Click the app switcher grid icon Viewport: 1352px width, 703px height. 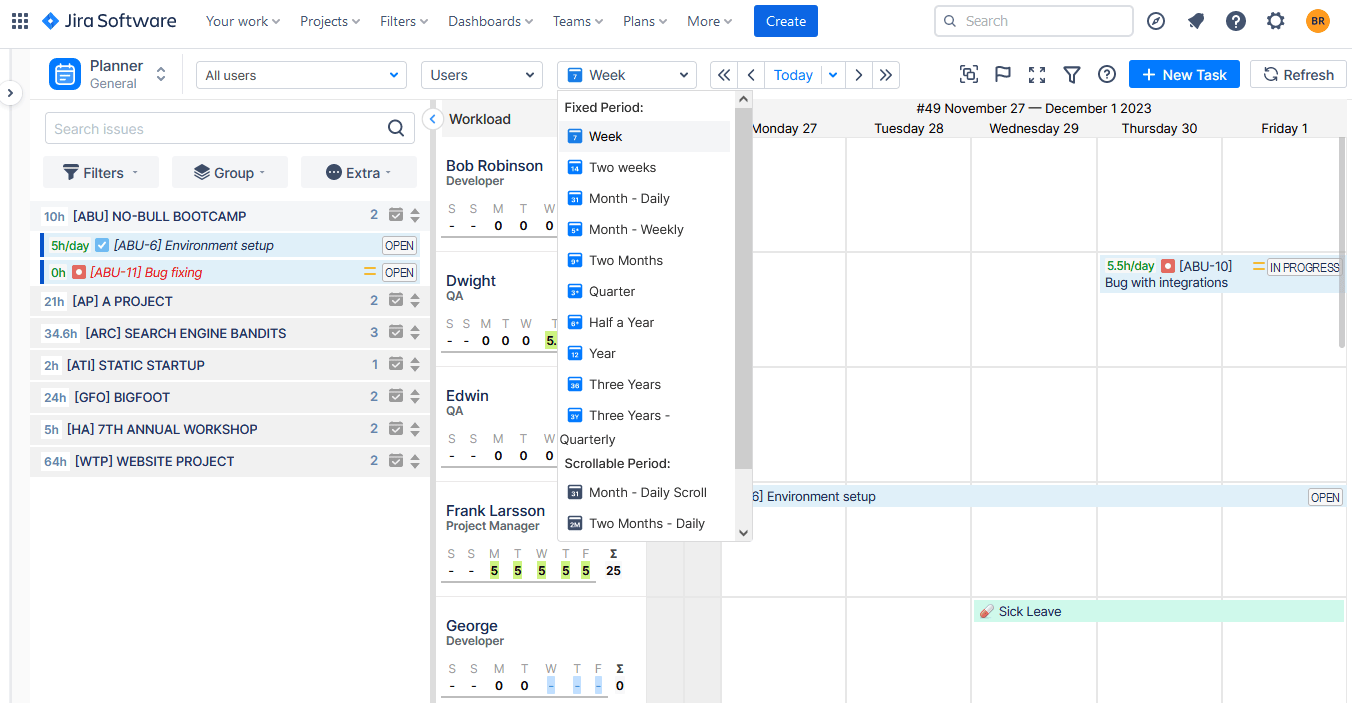click(19, 20)
